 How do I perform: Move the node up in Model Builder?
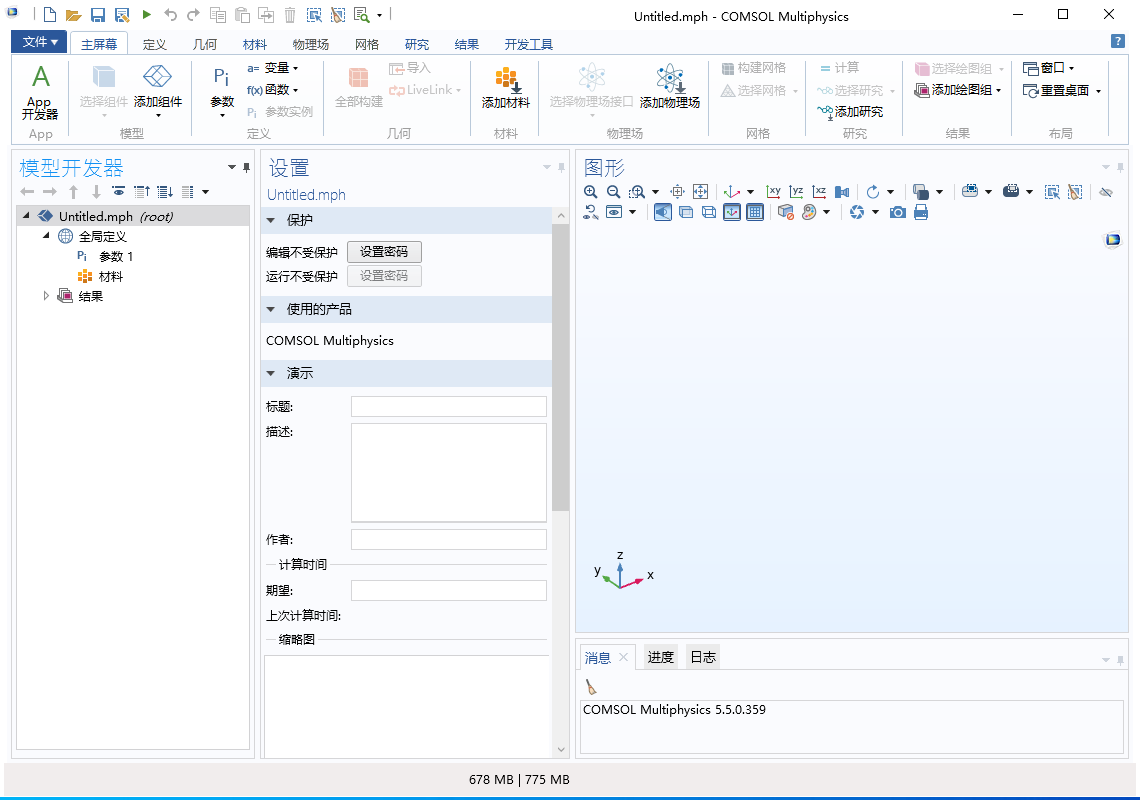(73, 192)
